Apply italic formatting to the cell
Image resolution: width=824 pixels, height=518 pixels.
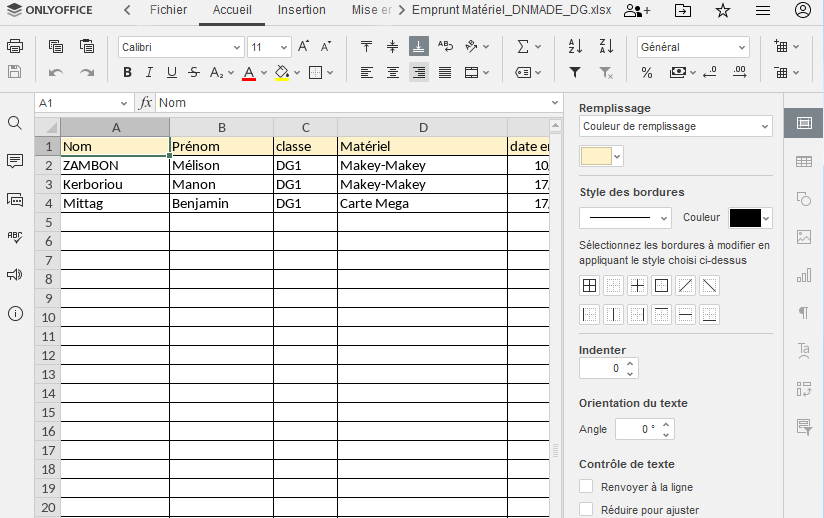(x=149, y=72)
